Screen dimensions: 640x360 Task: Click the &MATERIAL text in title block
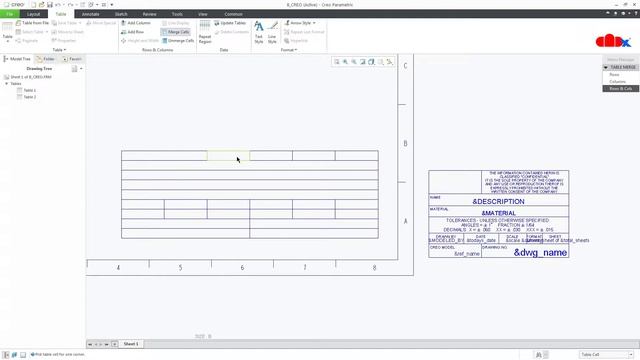coord(499,213)
